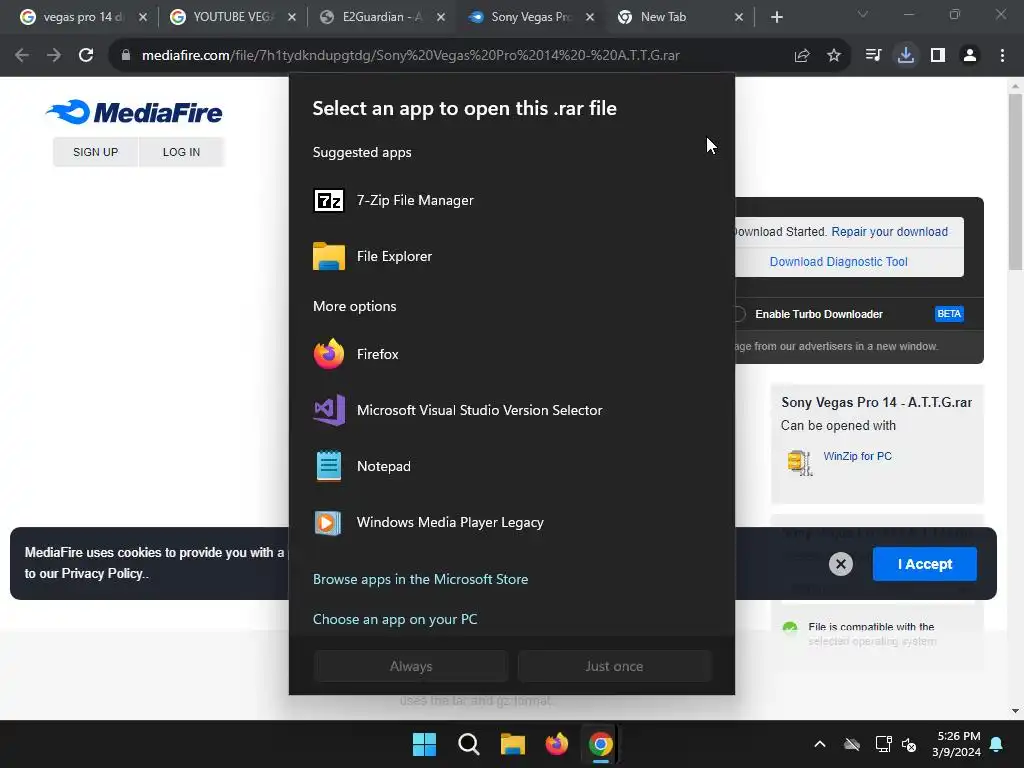The width and height of the screenshot is (1024, 768).
Task: Open notifications bell icon
Action: tap(997, 744)
